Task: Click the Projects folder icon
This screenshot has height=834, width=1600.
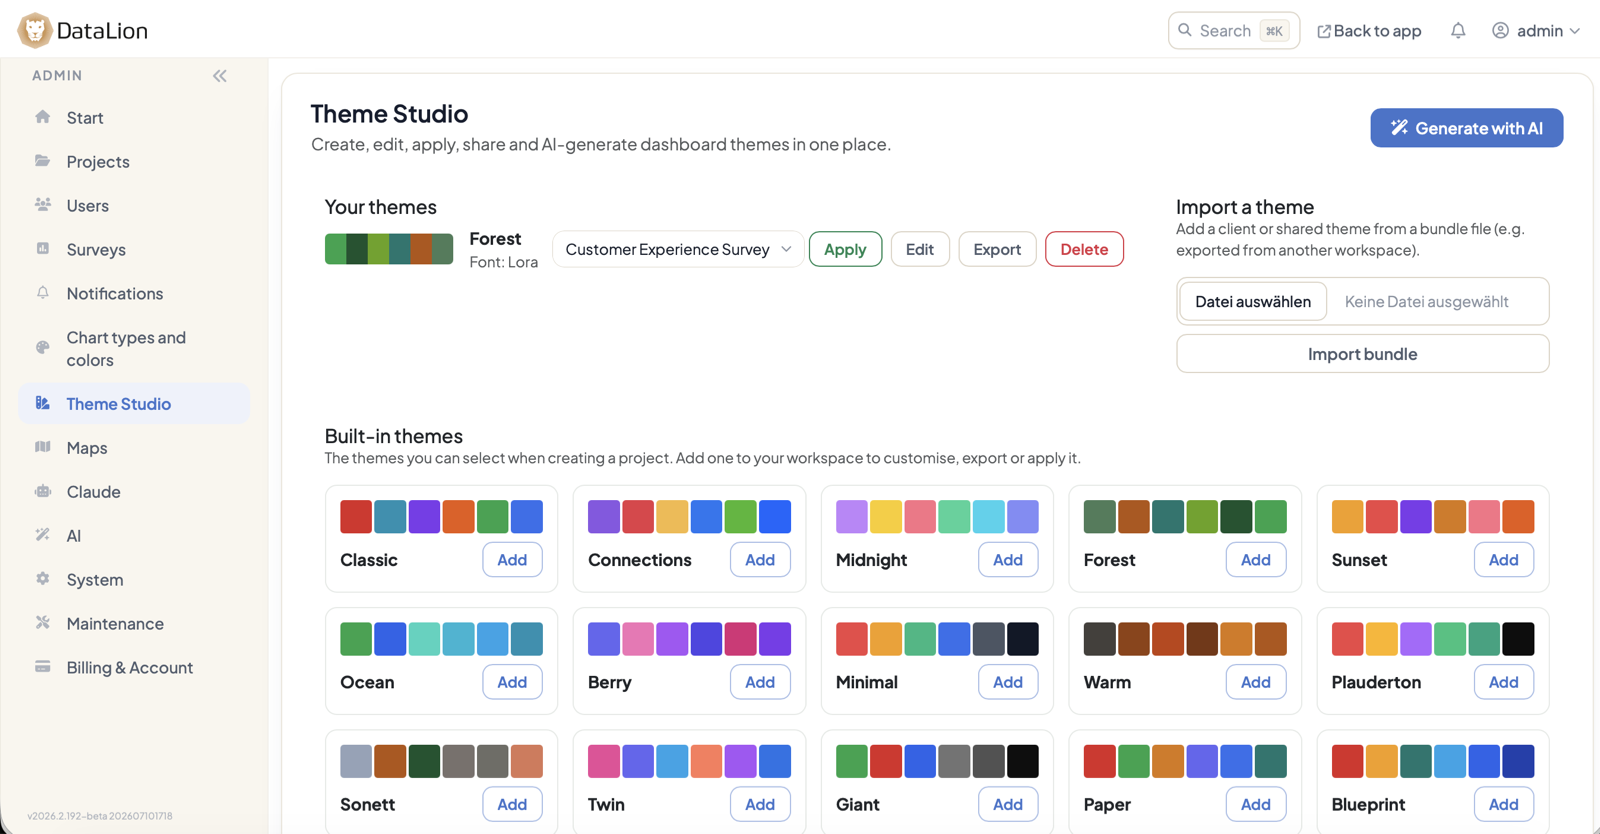Action: pos(43,161)
